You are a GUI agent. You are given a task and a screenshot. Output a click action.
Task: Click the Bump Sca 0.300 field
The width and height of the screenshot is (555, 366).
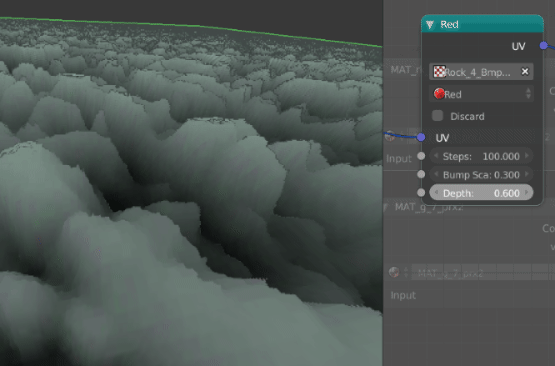[481, 175]
